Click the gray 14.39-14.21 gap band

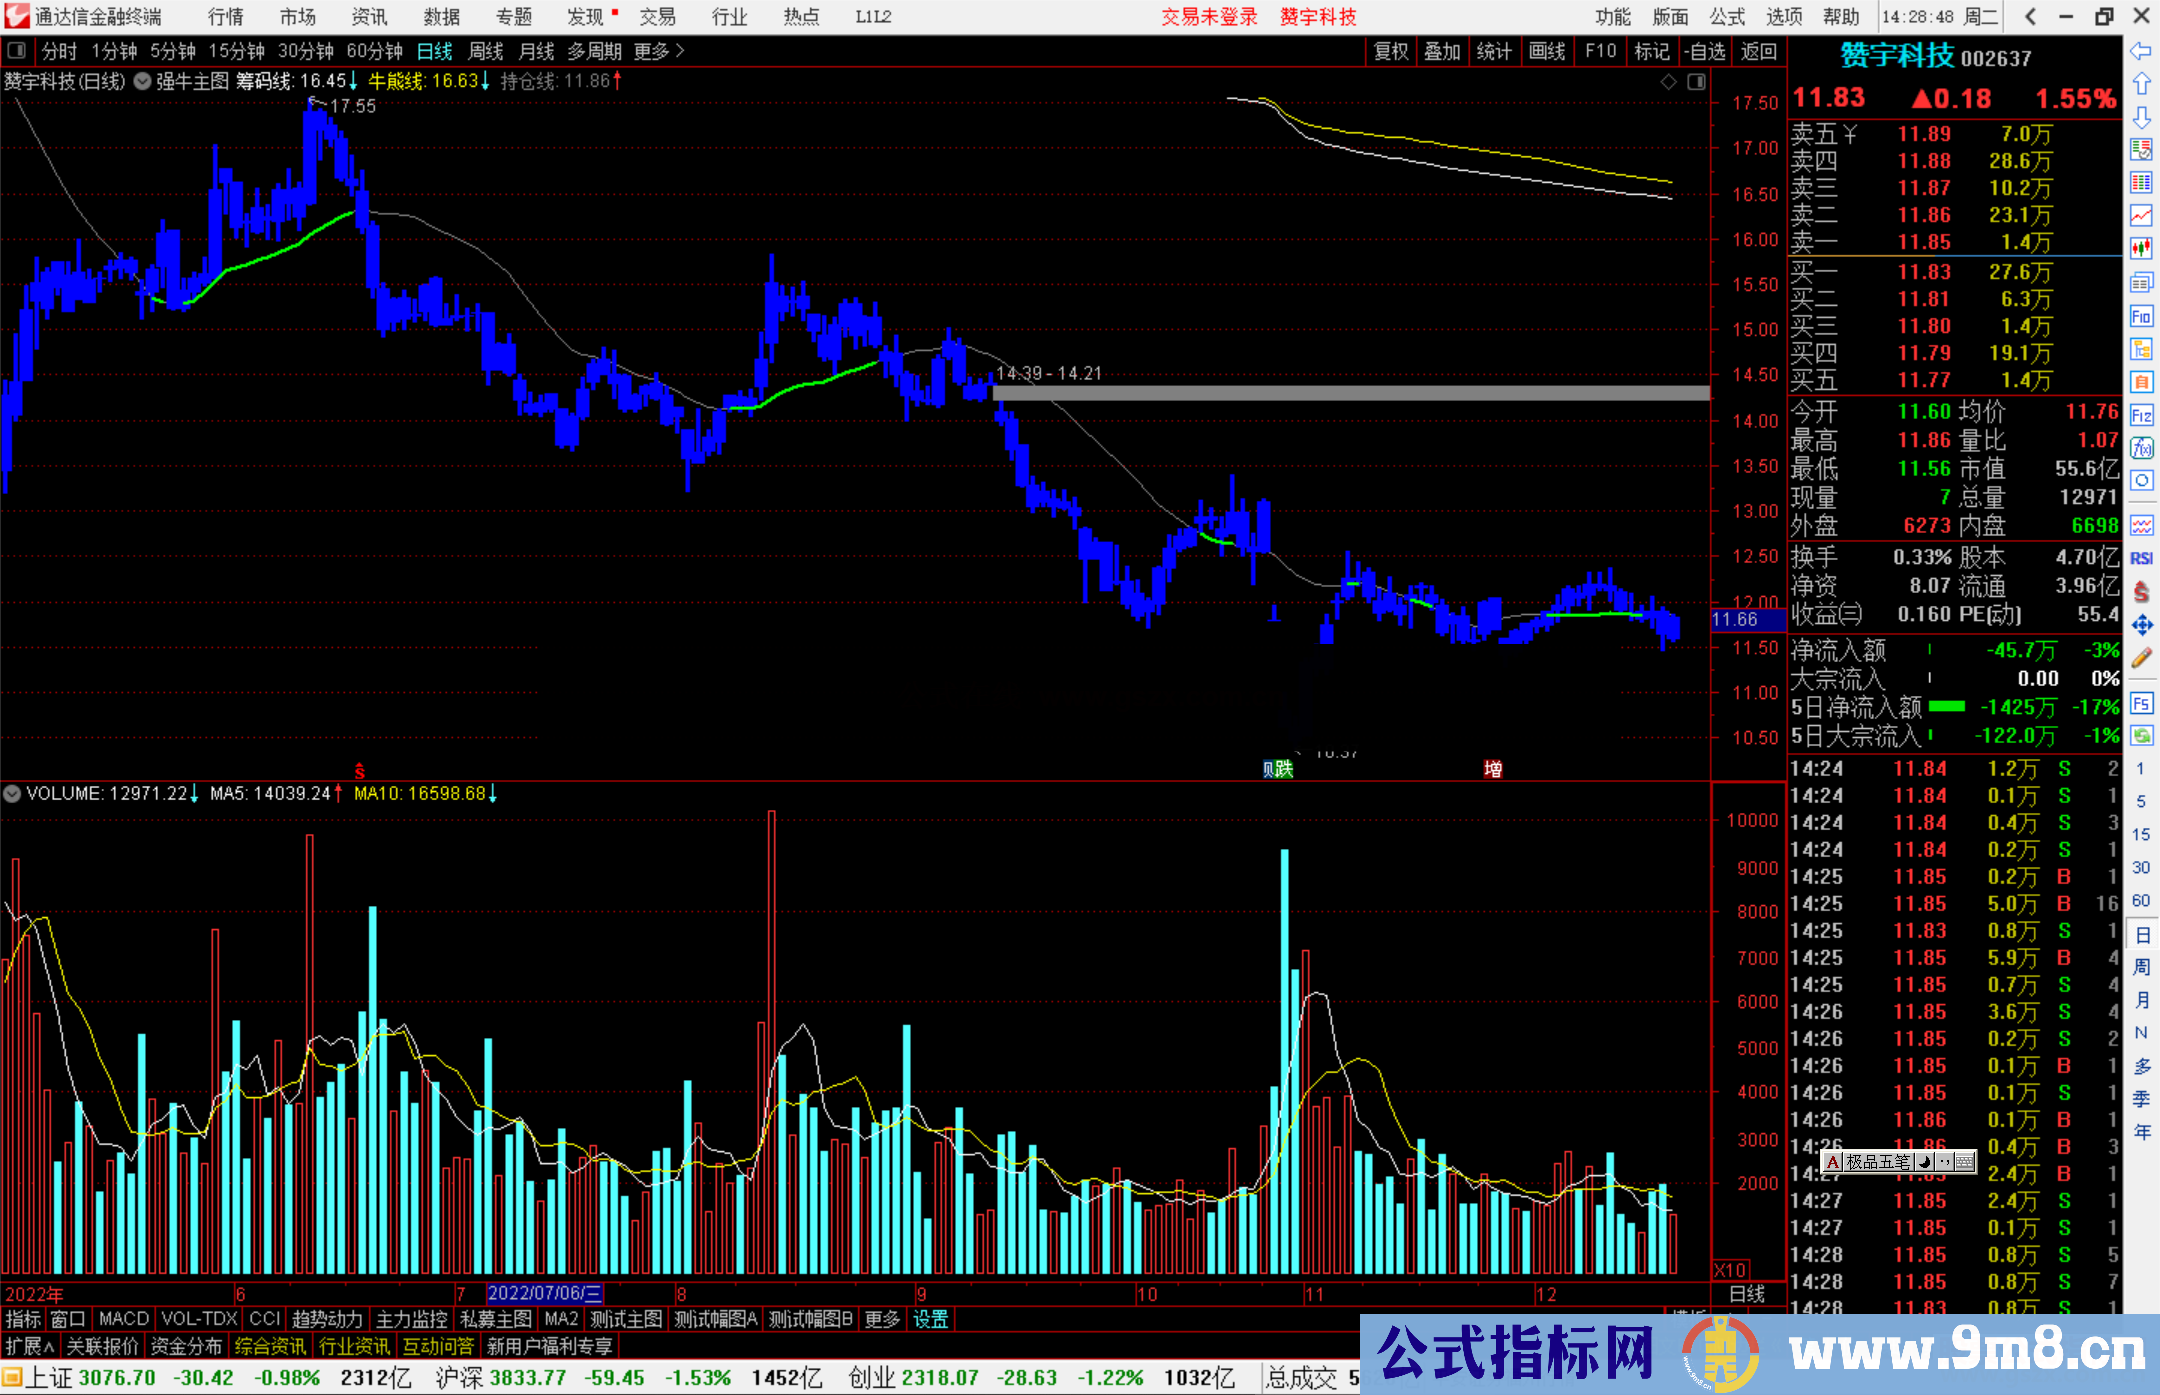[1351, 393]
